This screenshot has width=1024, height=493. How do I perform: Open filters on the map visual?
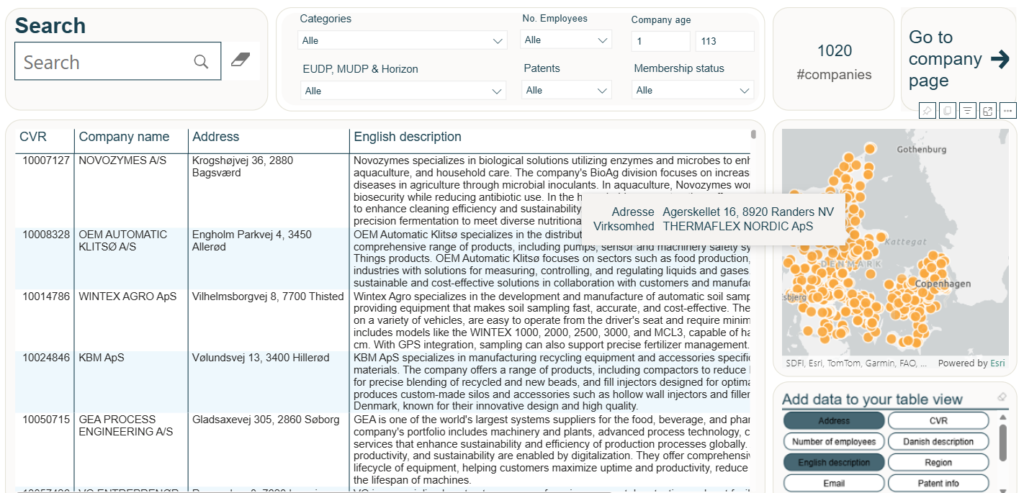[x=967, y=110]
